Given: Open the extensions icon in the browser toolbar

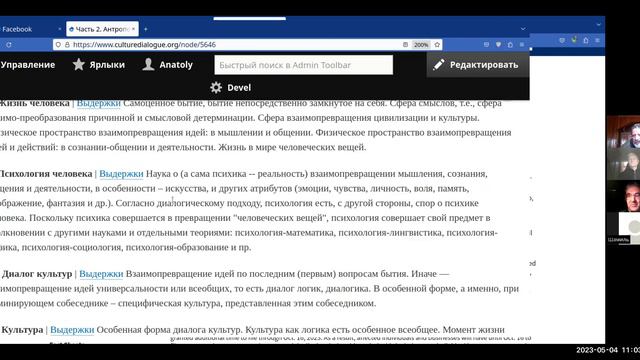Looking at the screenshot, I should point(510,44).
